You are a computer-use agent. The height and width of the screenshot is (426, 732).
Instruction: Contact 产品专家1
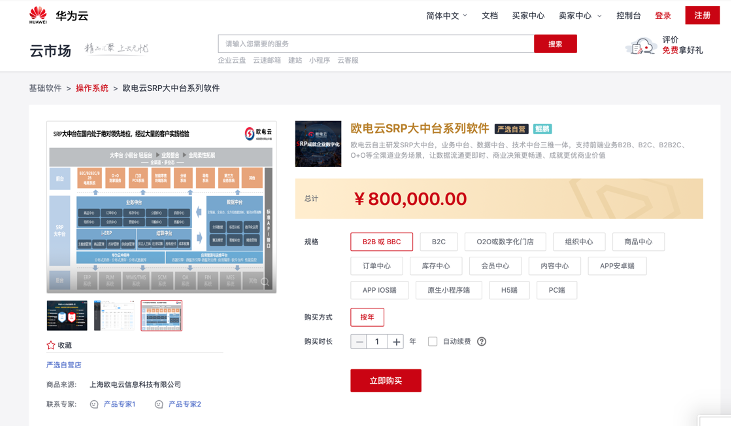click(120, 404)
